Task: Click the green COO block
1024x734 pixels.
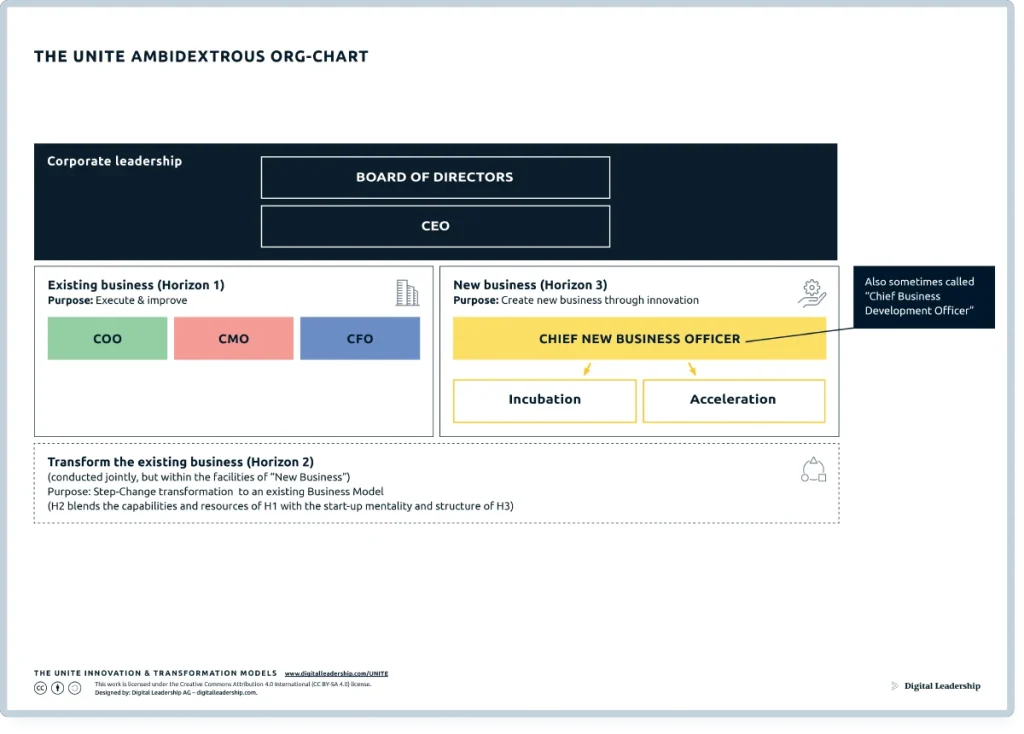Action: (107, 339)
